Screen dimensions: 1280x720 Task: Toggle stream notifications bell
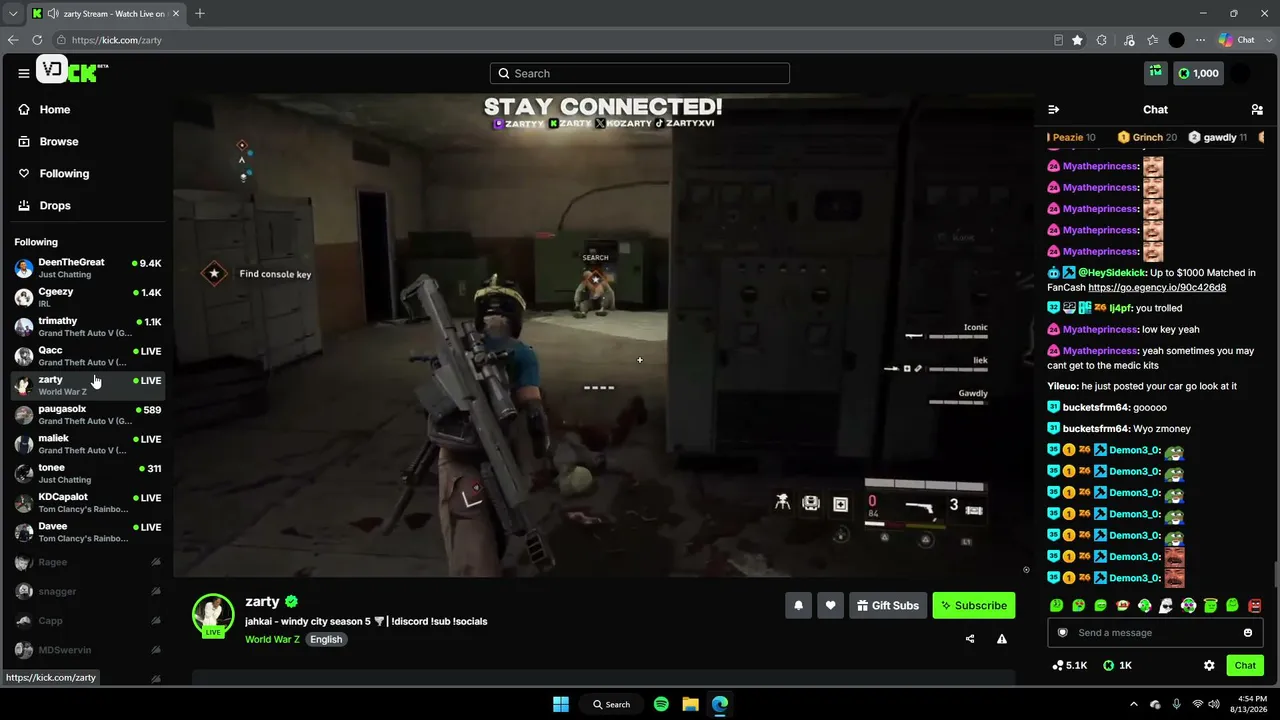coord(798,605)
